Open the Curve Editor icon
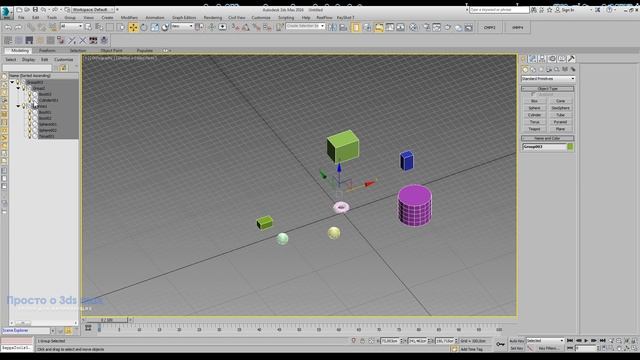The image size is (640, 360). click(x=390, y=27)
